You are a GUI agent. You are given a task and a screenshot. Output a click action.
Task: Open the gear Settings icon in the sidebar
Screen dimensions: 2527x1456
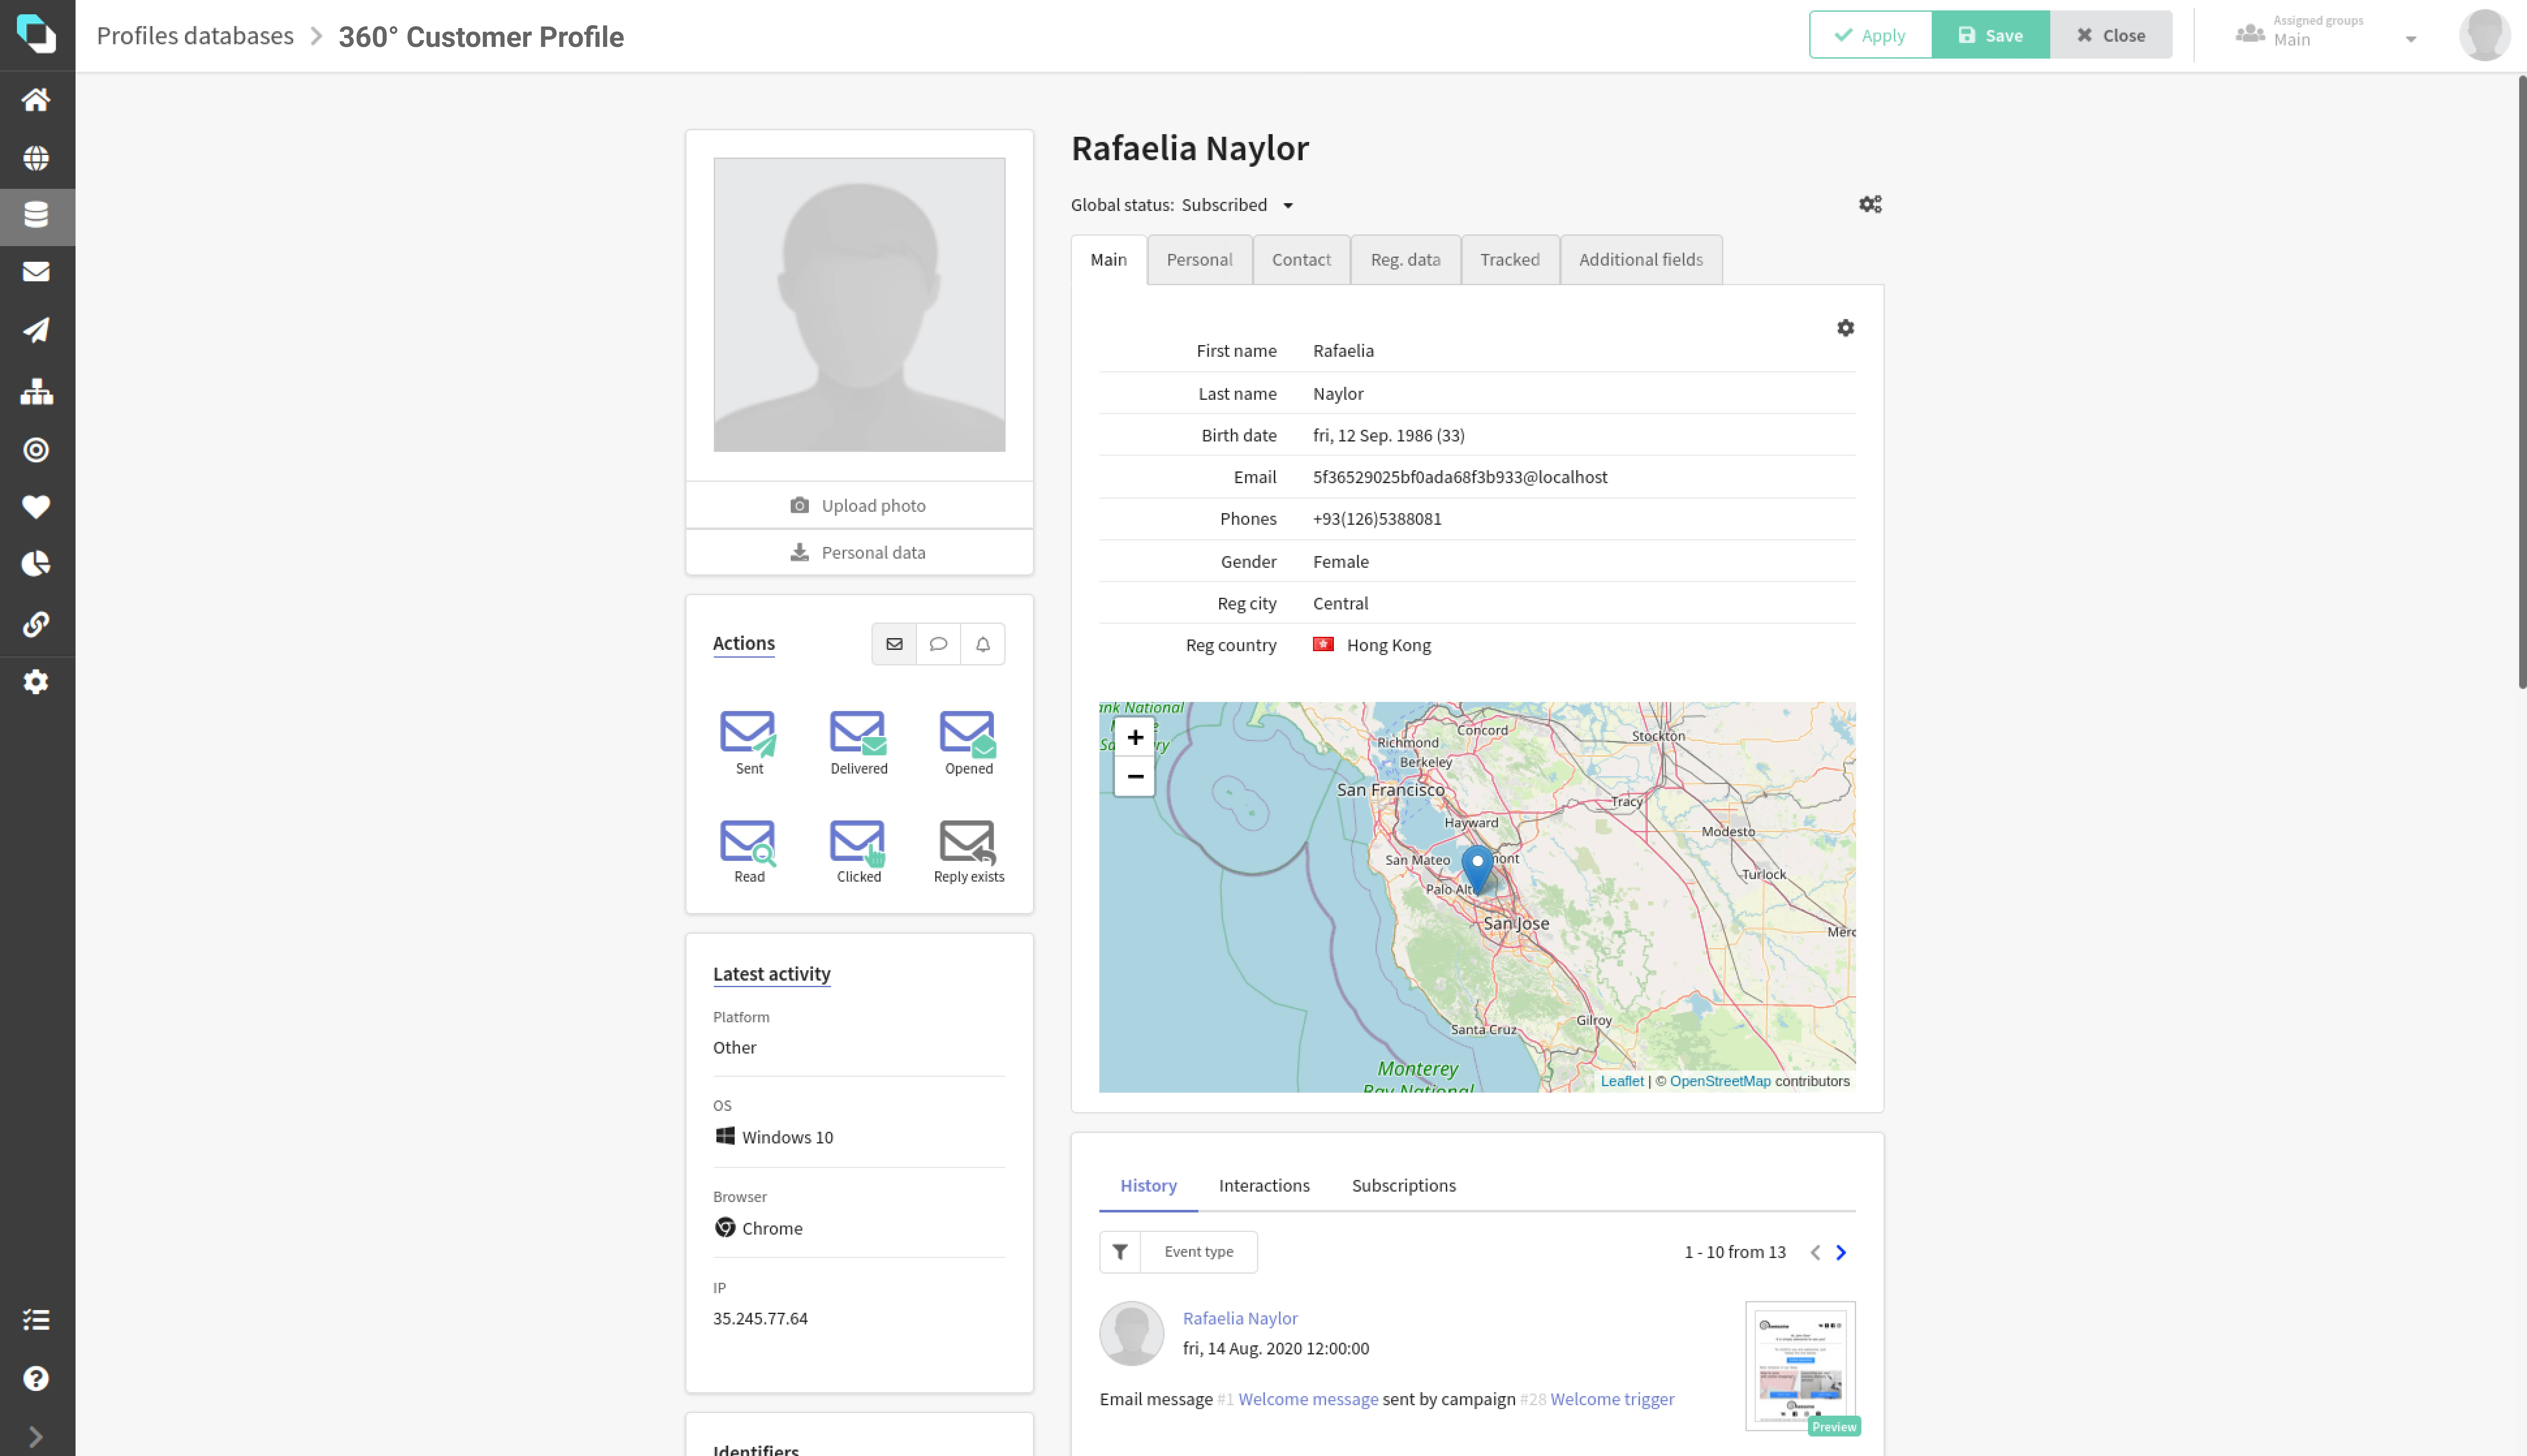[36, 682]
